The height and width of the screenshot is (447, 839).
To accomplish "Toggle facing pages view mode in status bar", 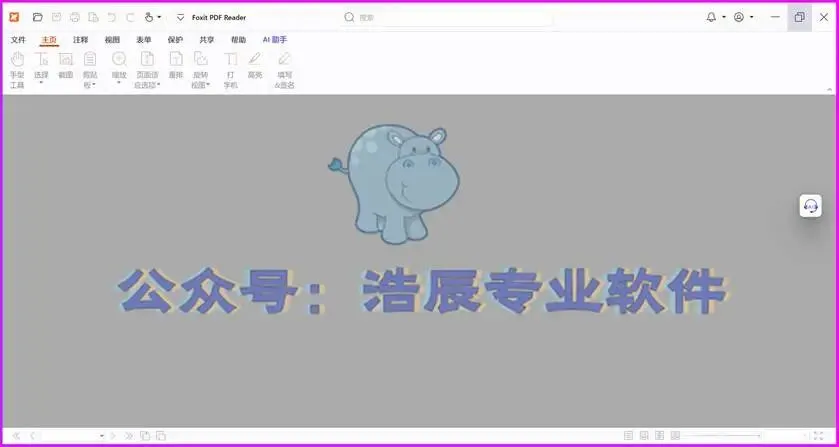I will click(660, 436).
